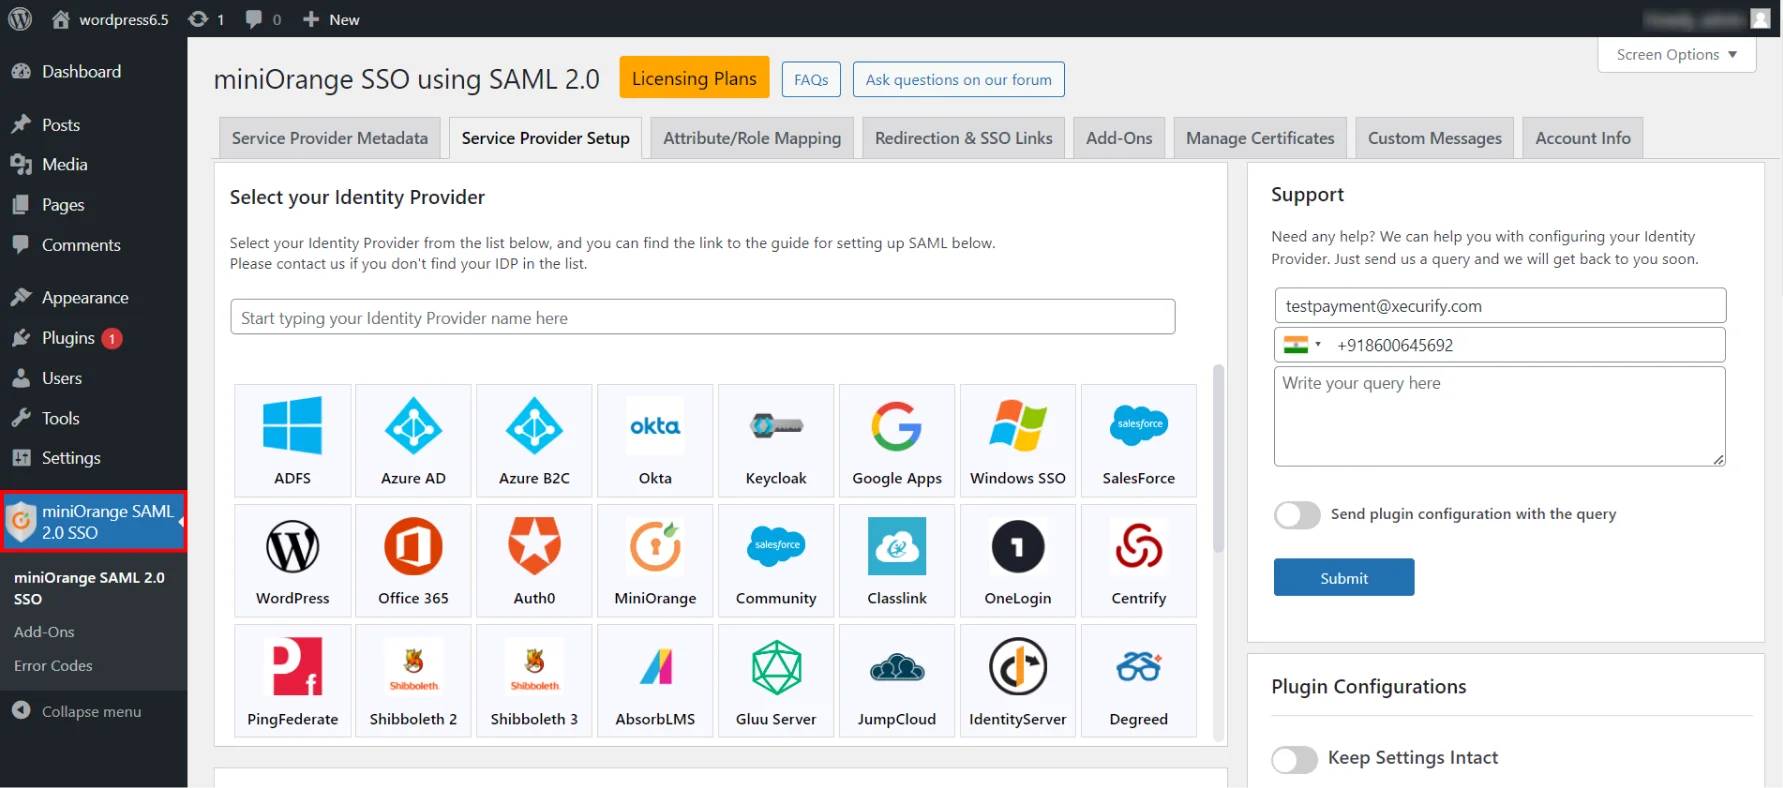Go to Attribute/Role Mapping tab

pos(752,138)
